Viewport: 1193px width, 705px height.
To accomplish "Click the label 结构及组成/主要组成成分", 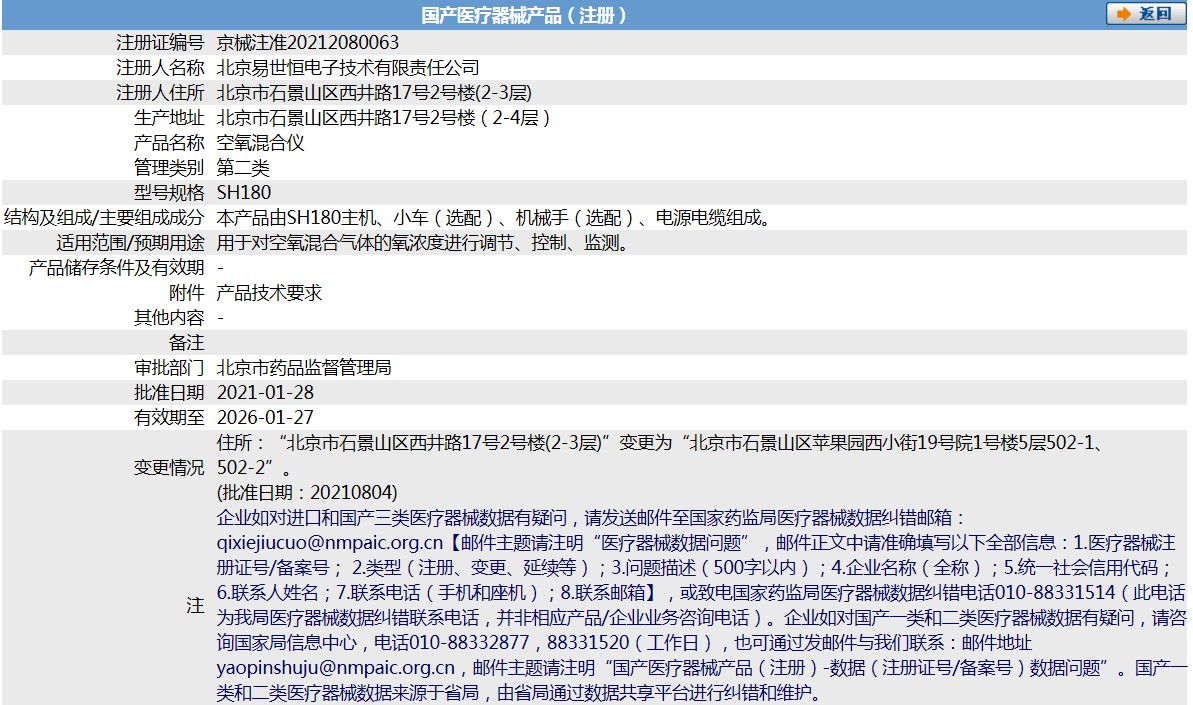I will coord(104,218).
